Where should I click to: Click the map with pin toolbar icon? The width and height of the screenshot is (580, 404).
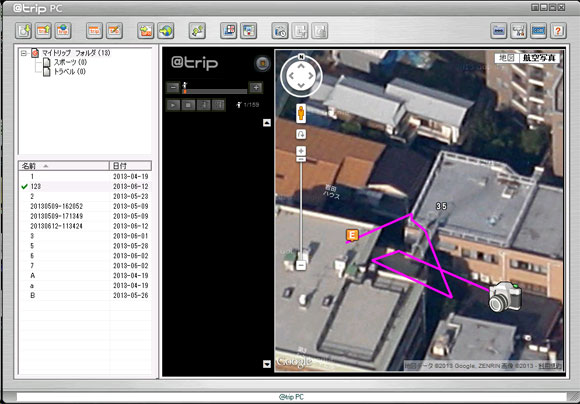tap(249, 31)
